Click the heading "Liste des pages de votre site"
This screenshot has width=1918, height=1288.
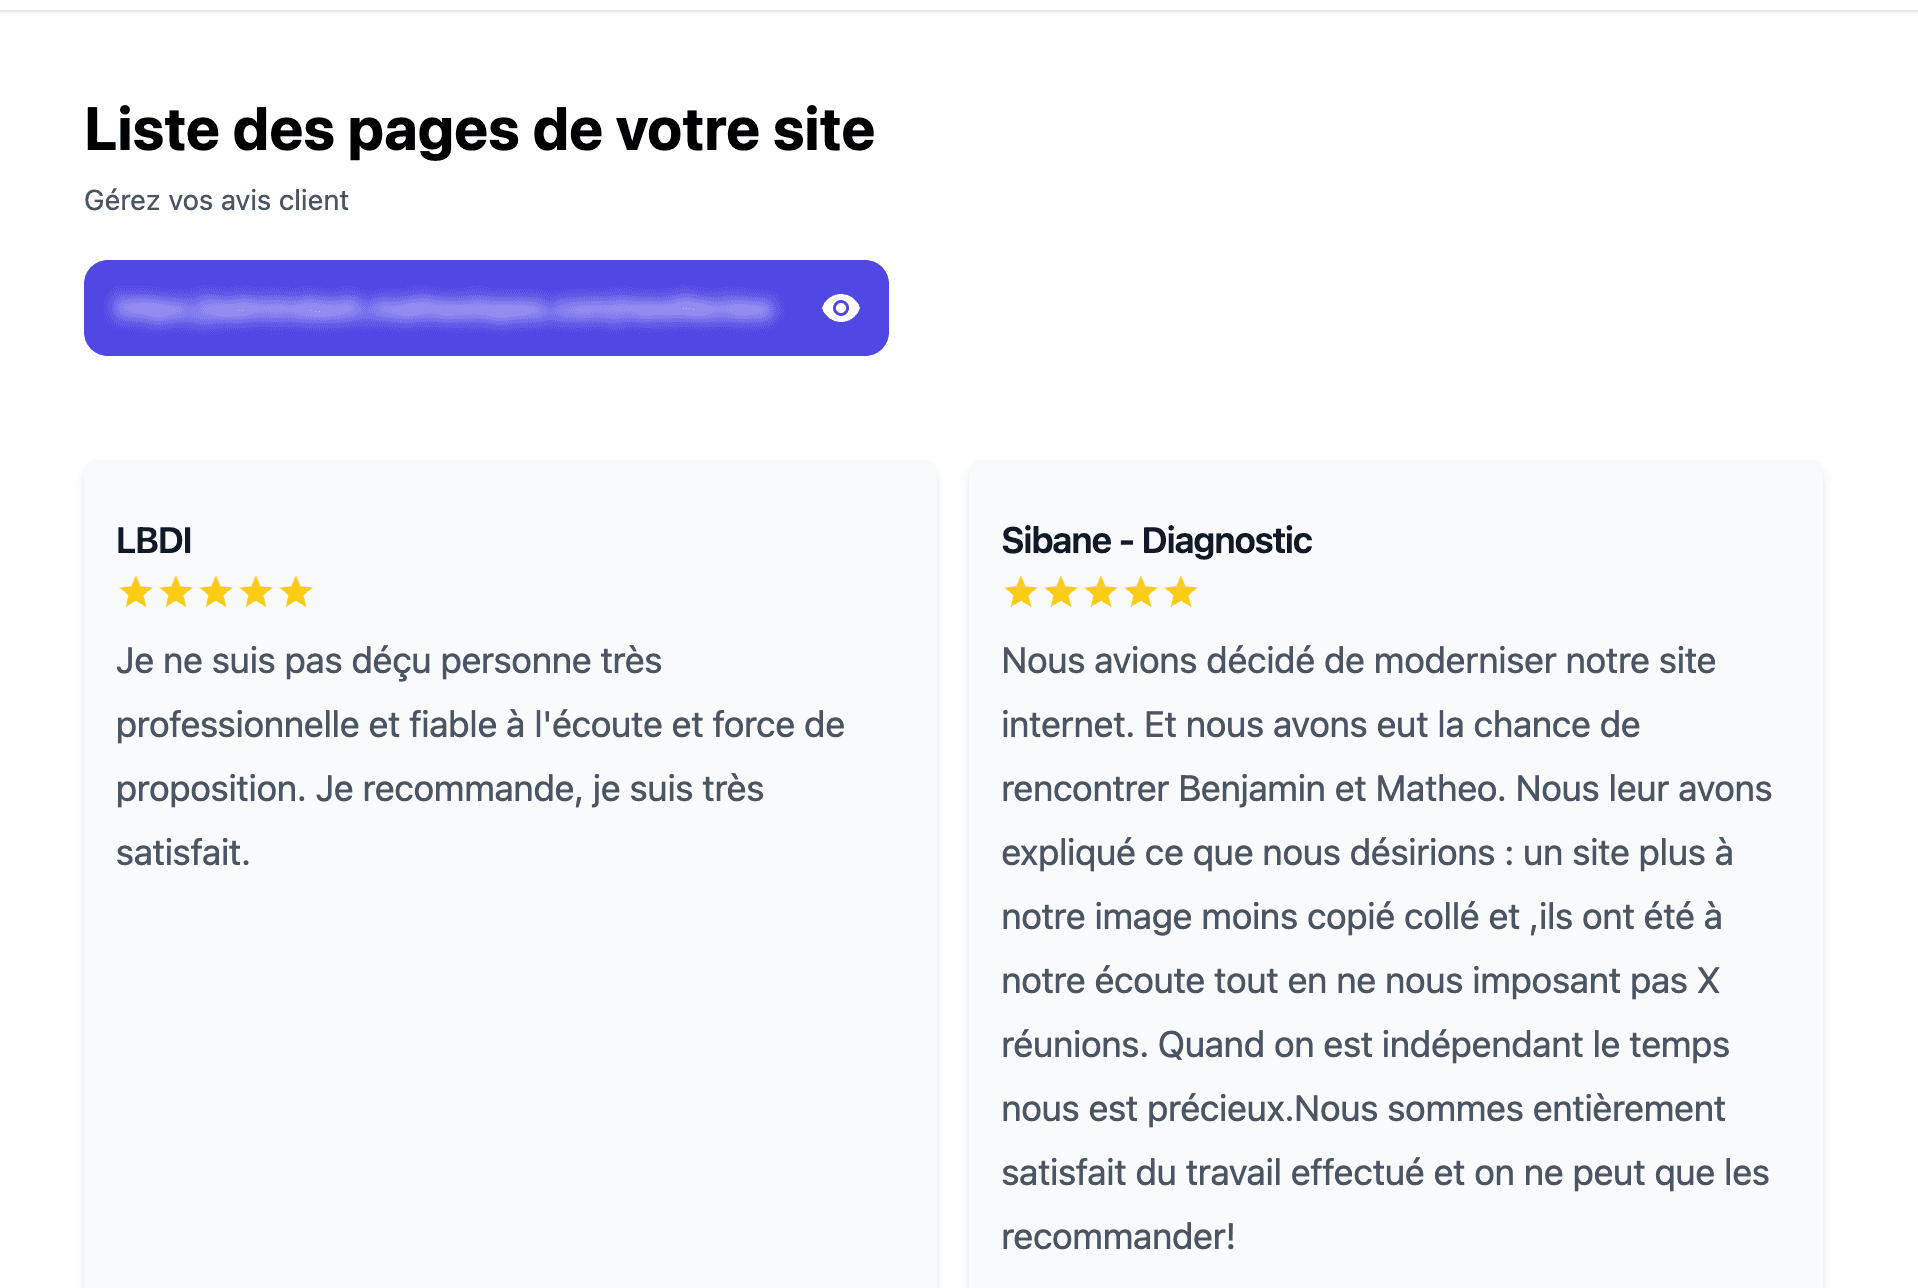[x=480, y=130]
